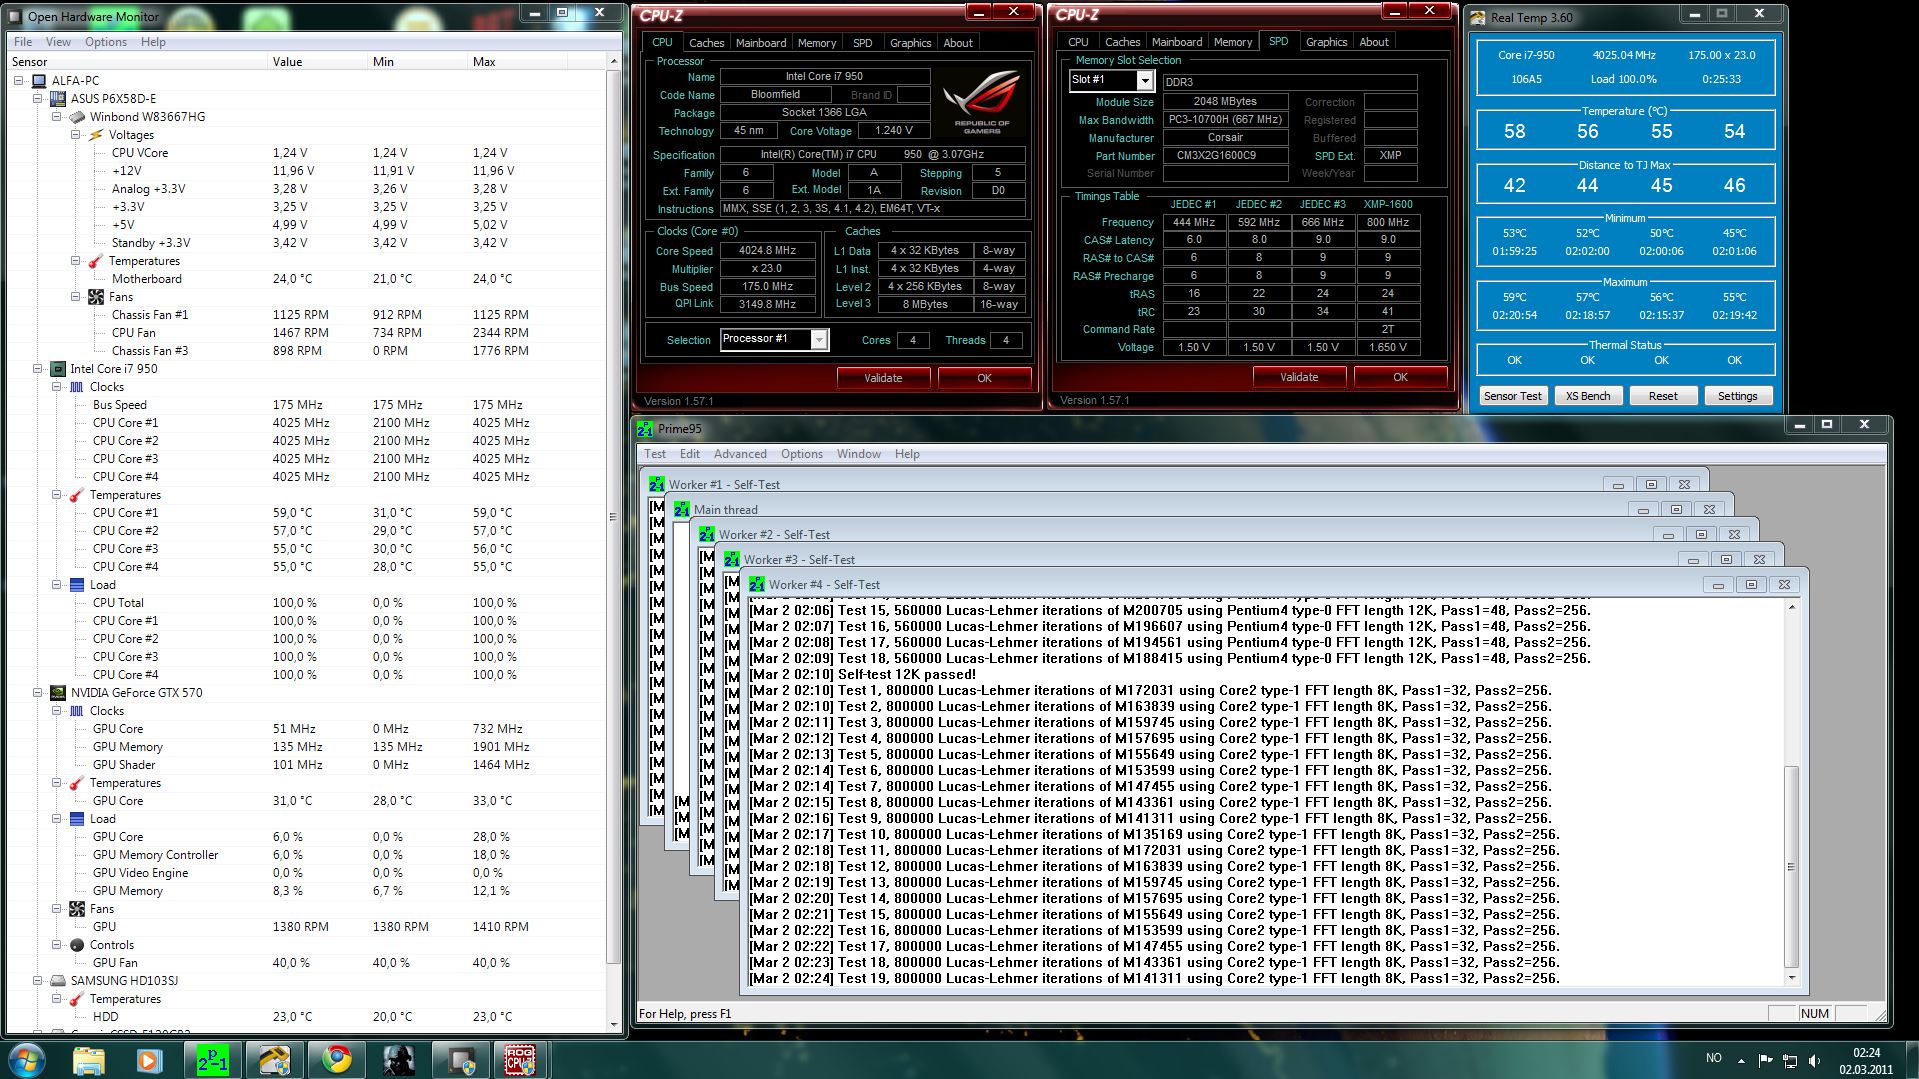The width and height of the screenshot is (1919, 1079).
Task: Click the Prime95 title bar icon
Action: tap(645, 429)
